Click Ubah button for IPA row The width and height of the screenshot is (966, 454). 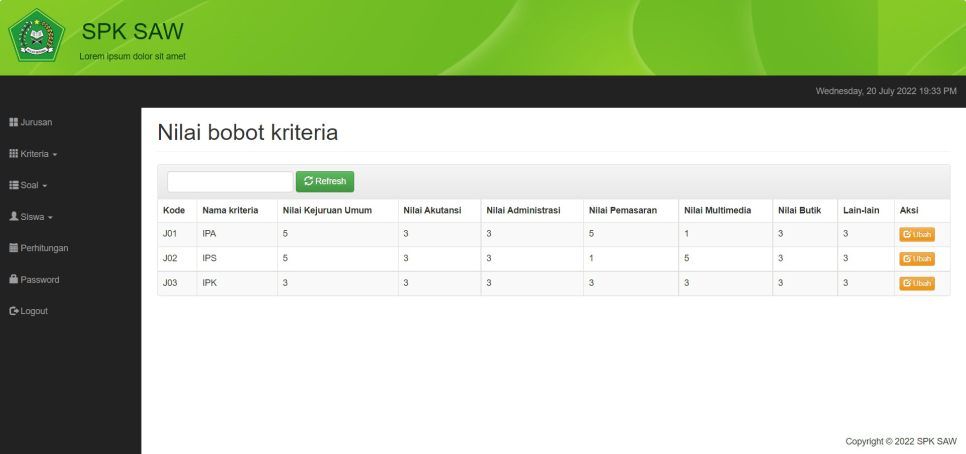916,234
